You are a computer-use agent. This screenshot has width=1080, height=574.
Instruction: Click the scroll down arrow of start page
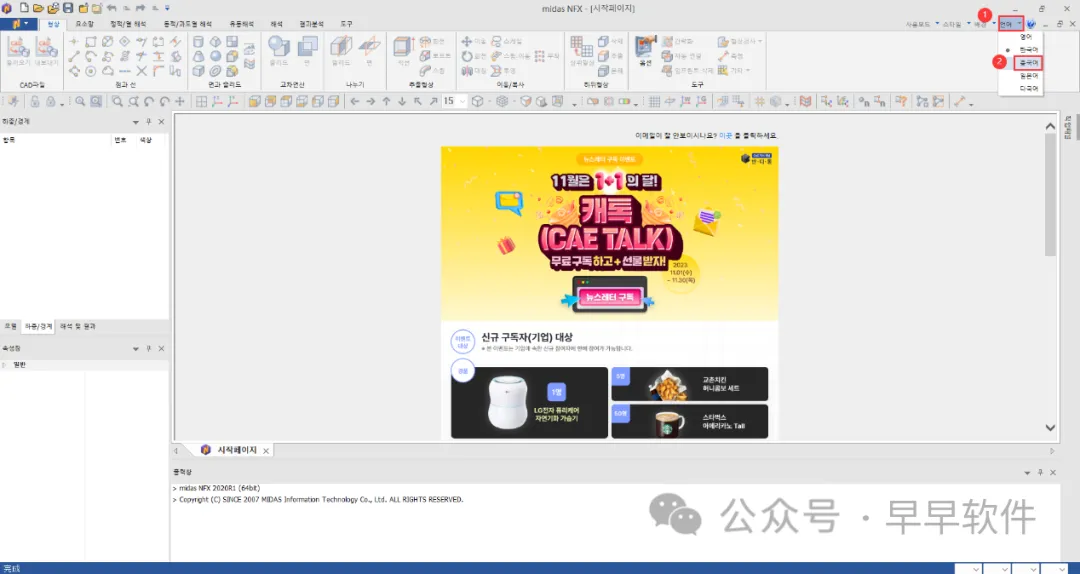[x=1050, y=428]
